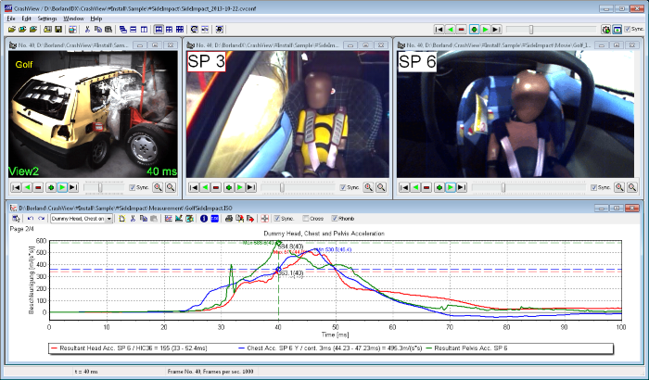Open the Help menu
The width and height of the screenshot is (649, 380).
pyautogui.click(x=96, y=19)
